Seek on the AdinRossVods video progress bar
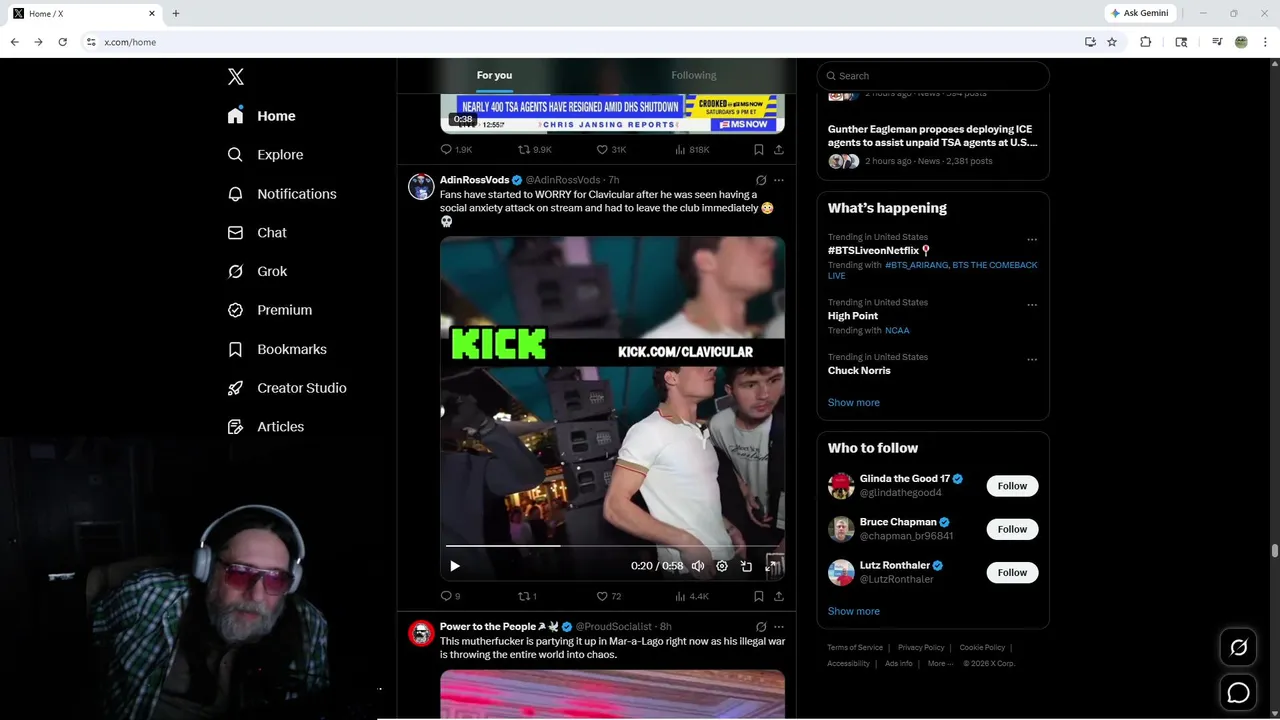Image resolution: width=1280 pixels, height=720 pixels. click(612, 546)
